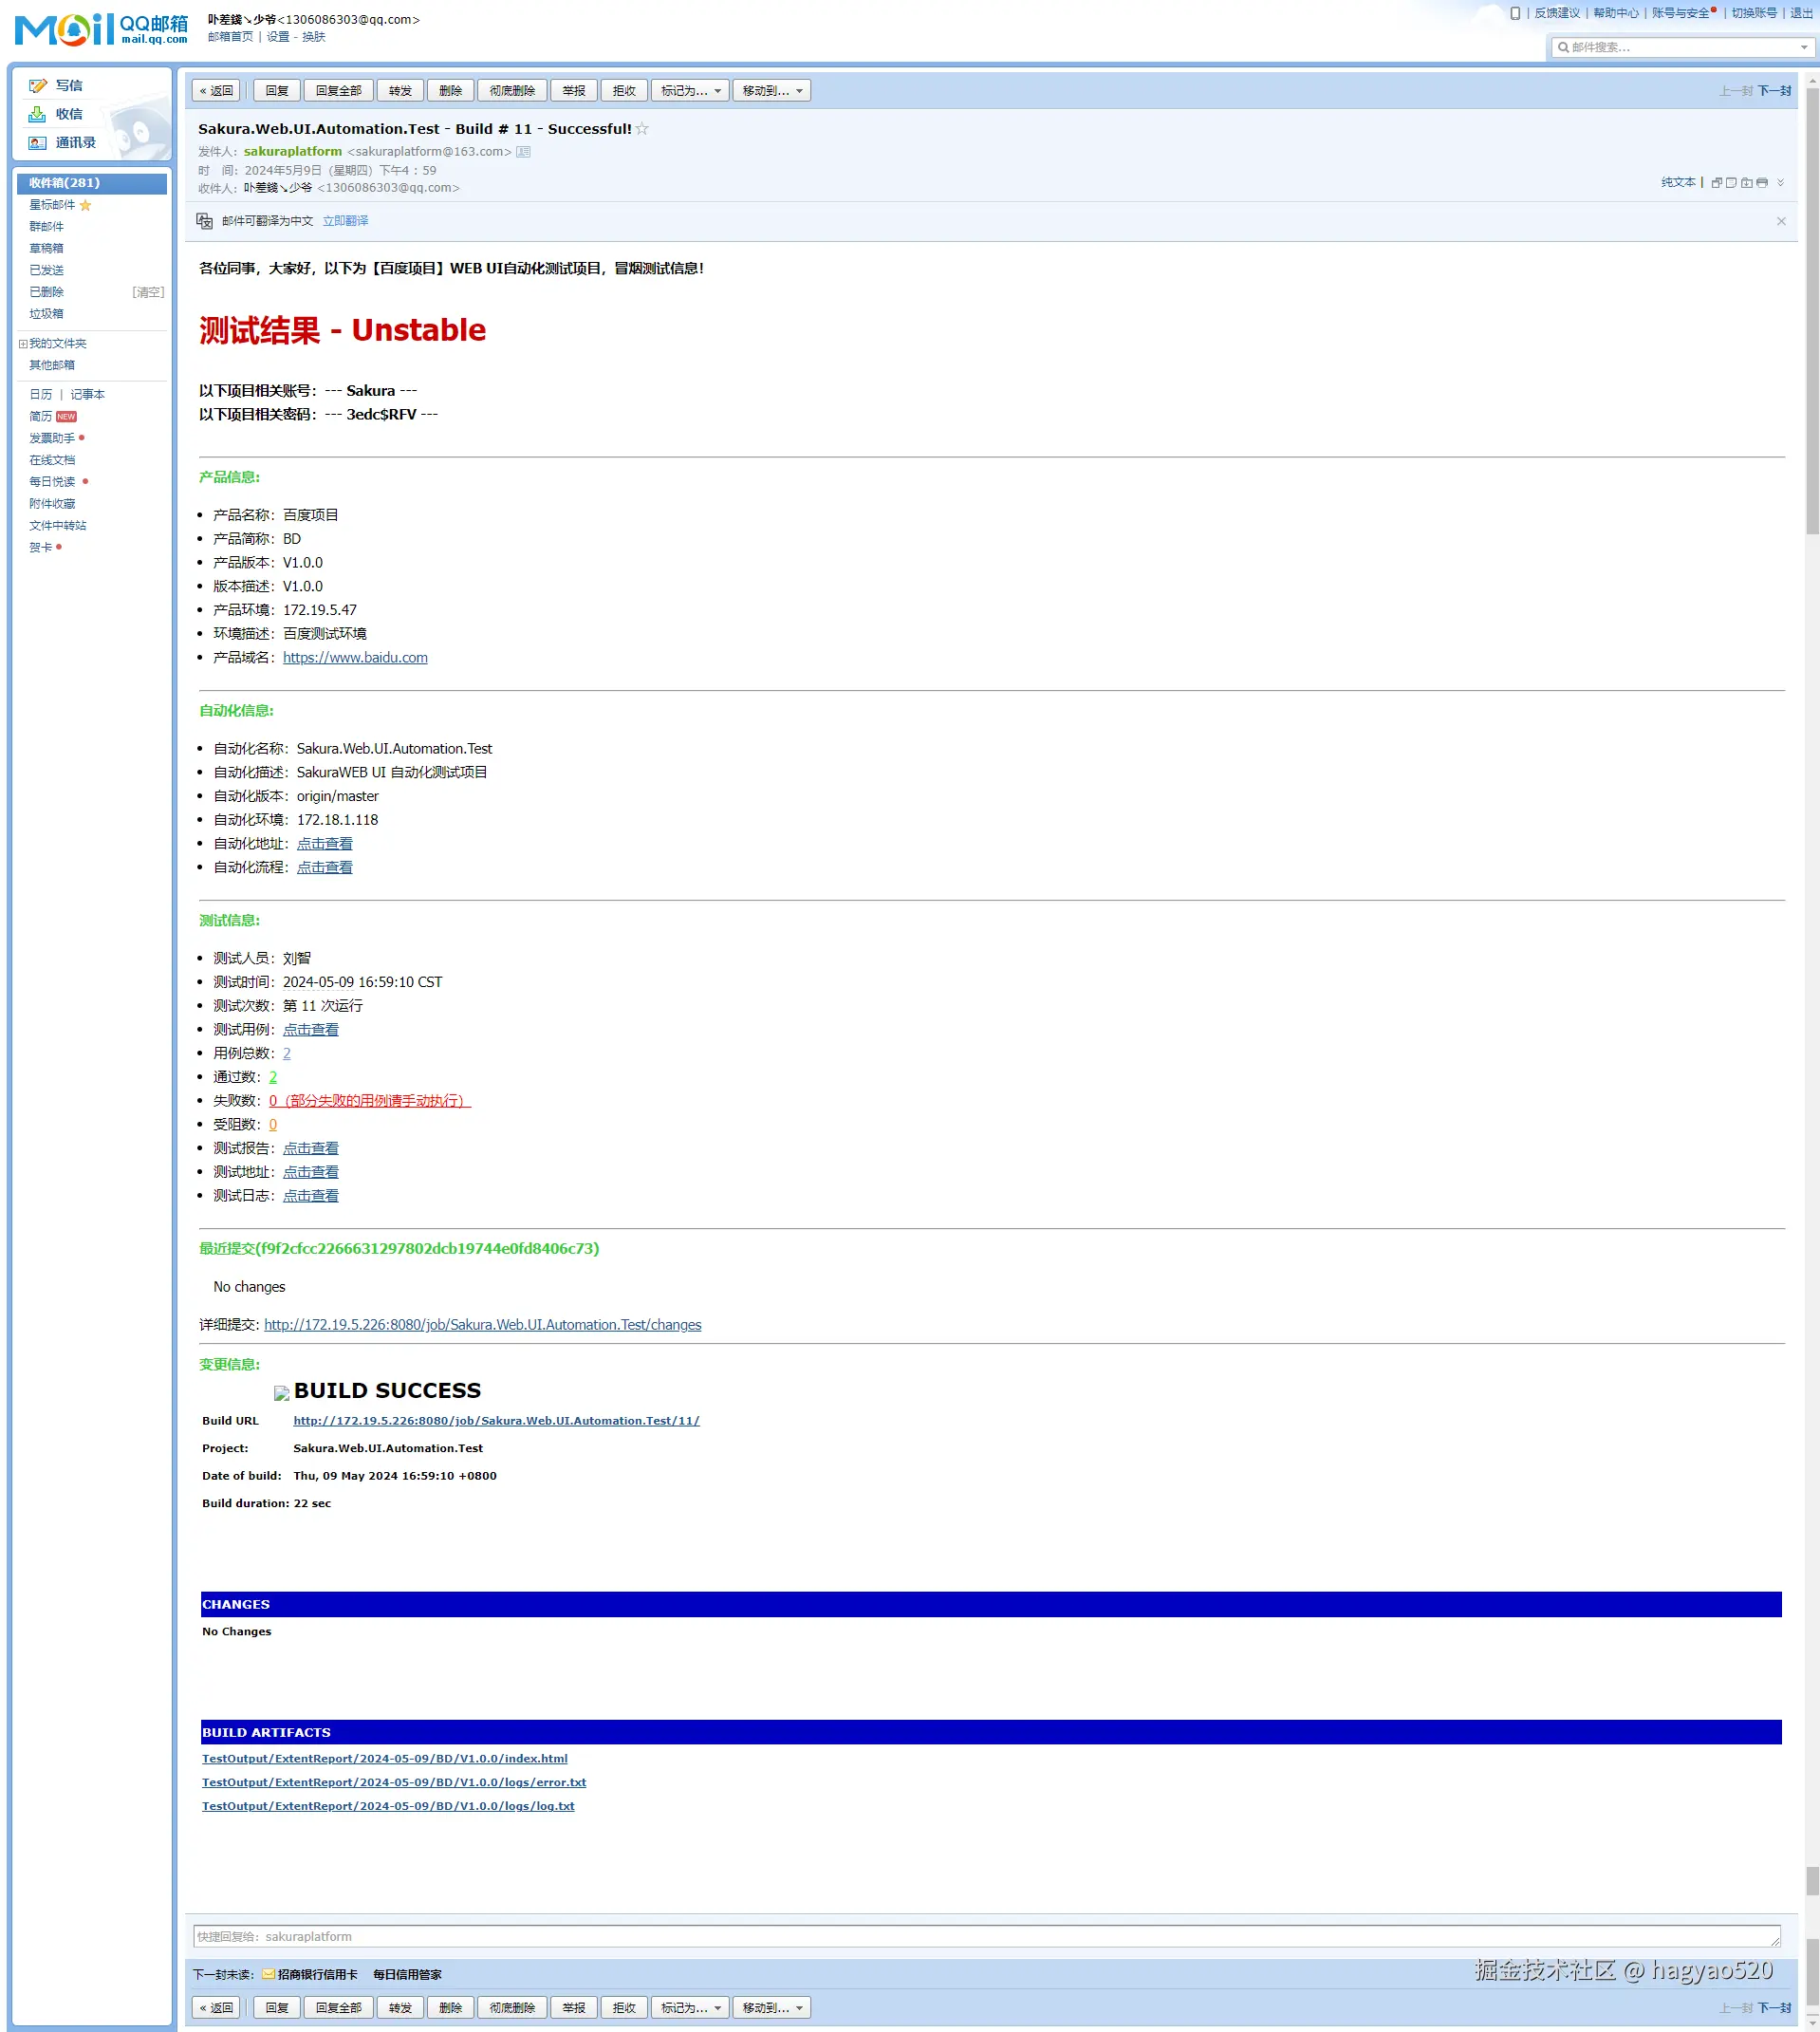Click 清空 to empty deleted mail
This screenshot has width=1820, height=2032.
[x=148, y=292]
